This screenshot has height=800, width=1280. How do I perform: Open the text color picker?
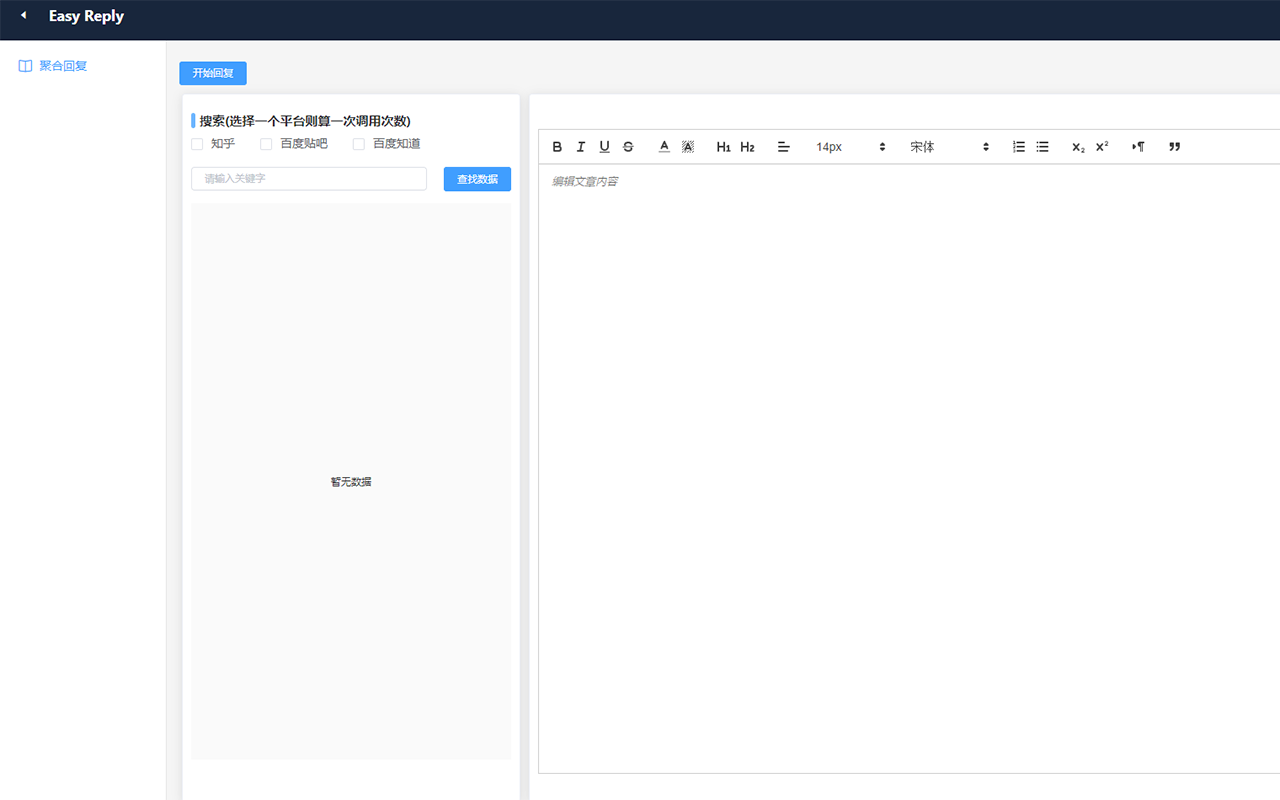[x=664, y=147]
